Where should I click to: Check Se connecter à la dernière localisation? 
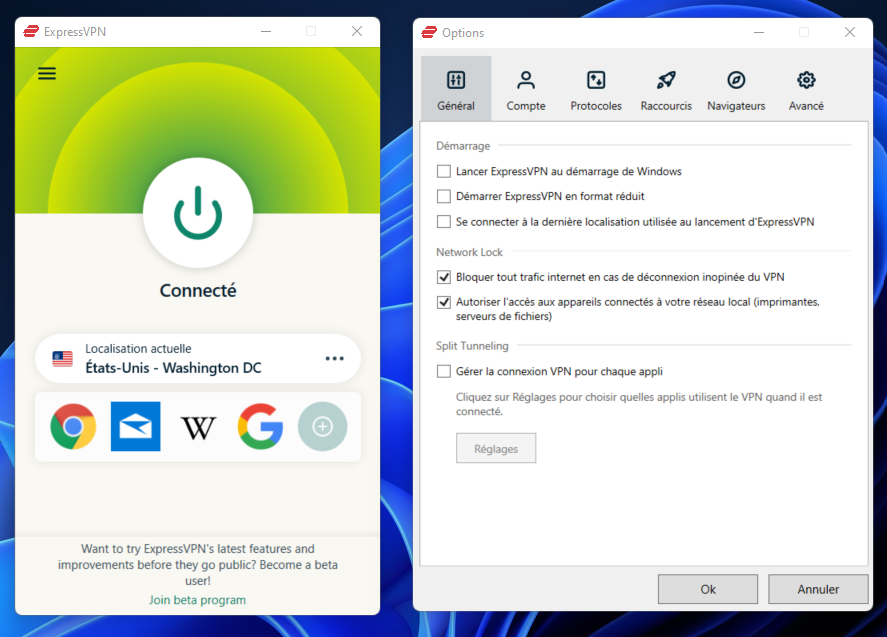pos(444,222)
